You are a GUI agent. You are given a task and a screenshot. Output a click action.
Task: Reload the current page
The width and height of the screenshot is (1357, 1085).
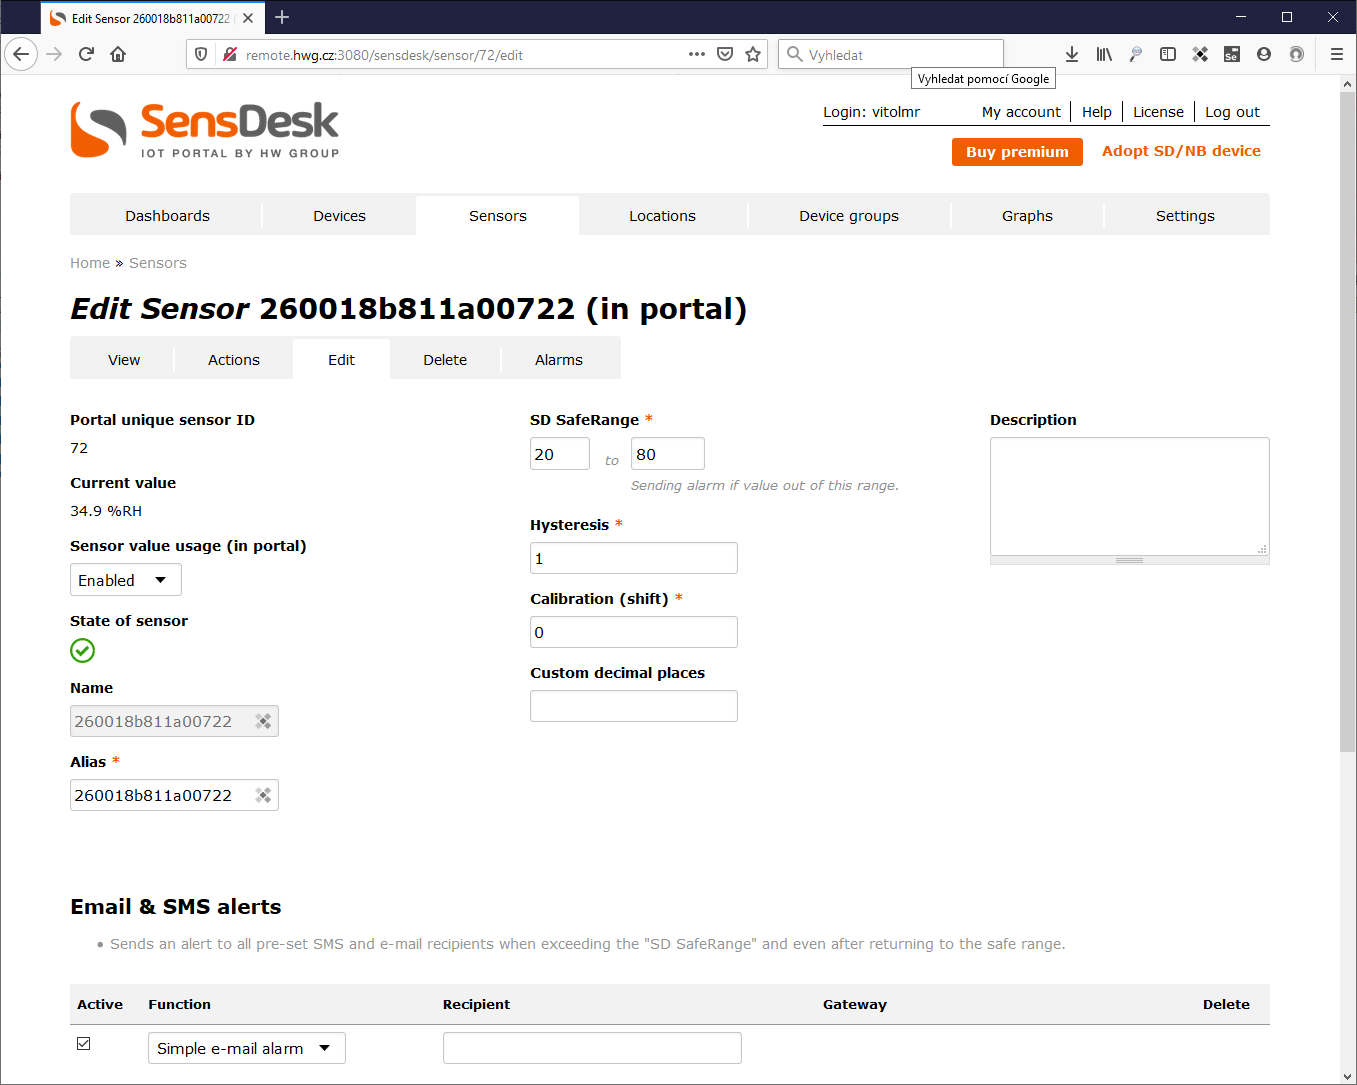pos(86,54)
